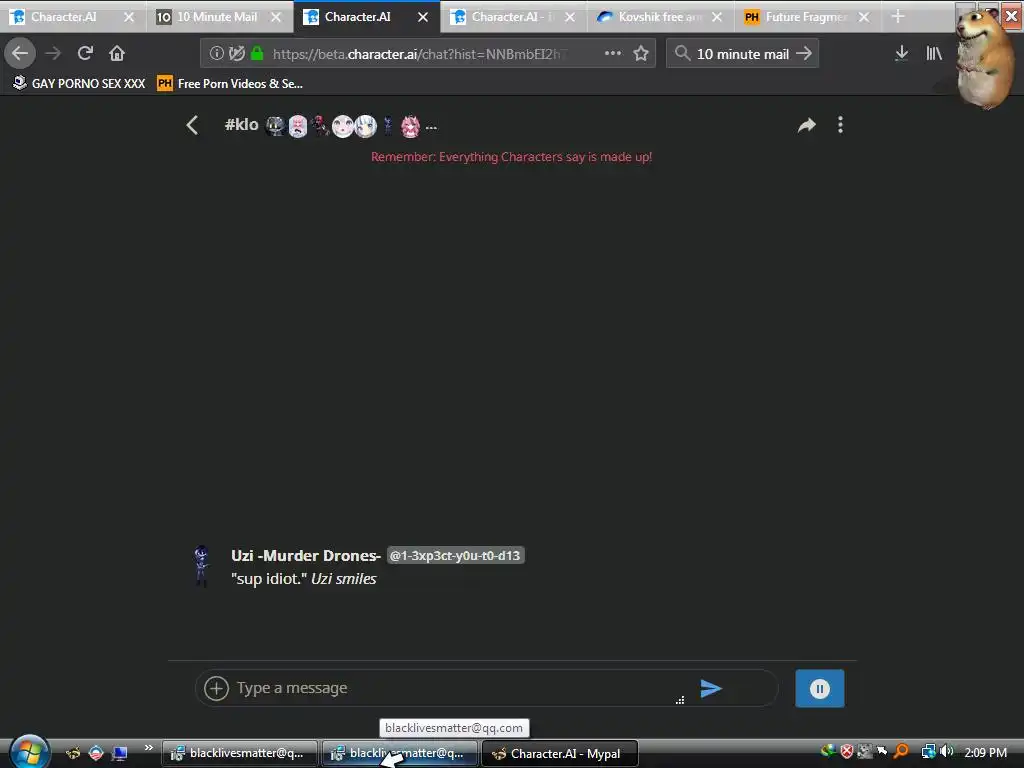The height and width of the screenshot is (768, 1024).
Task: Open the page actions three-dot menu
Action: tap(613, 54)
